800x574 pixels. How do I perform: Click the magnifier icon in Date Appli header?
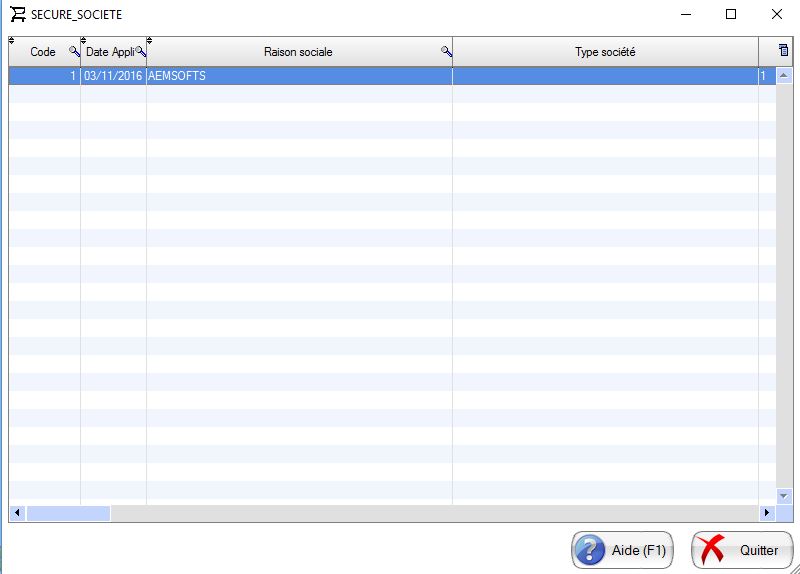click(x=141, y=51)
